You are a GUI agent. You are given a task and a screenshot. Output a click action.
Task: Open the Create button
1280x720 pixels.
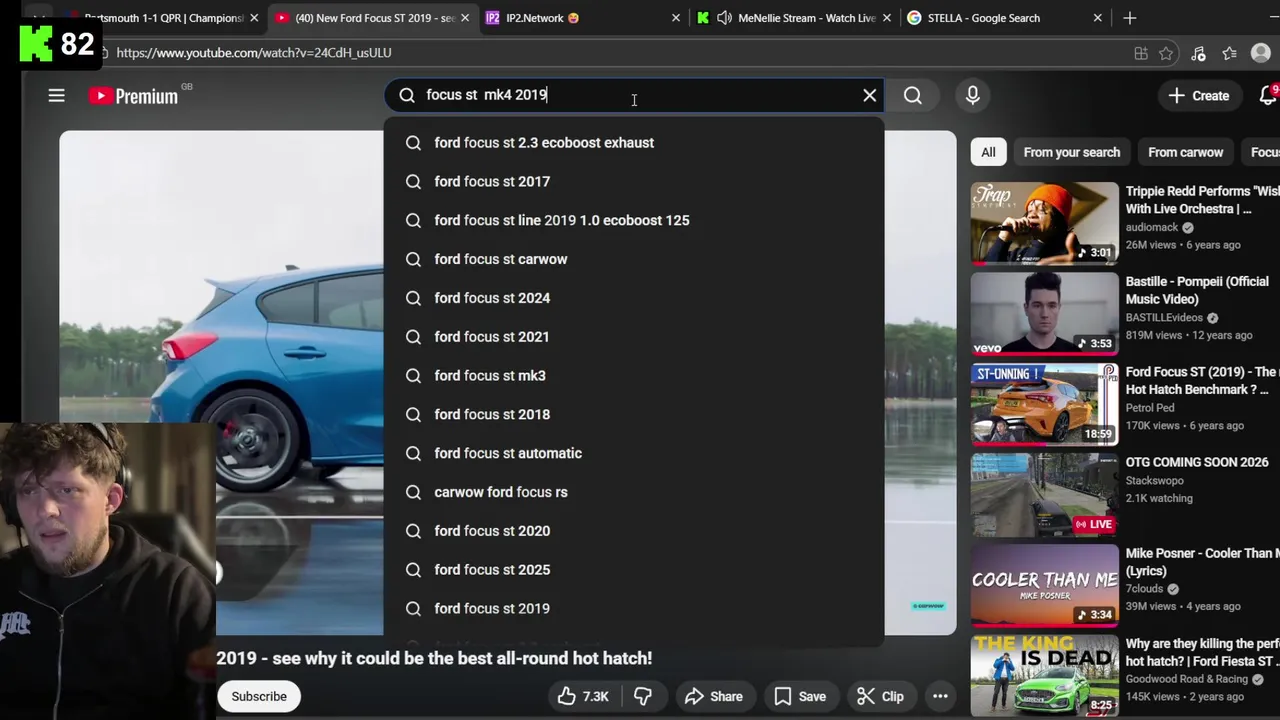(x=1199, y=96)
